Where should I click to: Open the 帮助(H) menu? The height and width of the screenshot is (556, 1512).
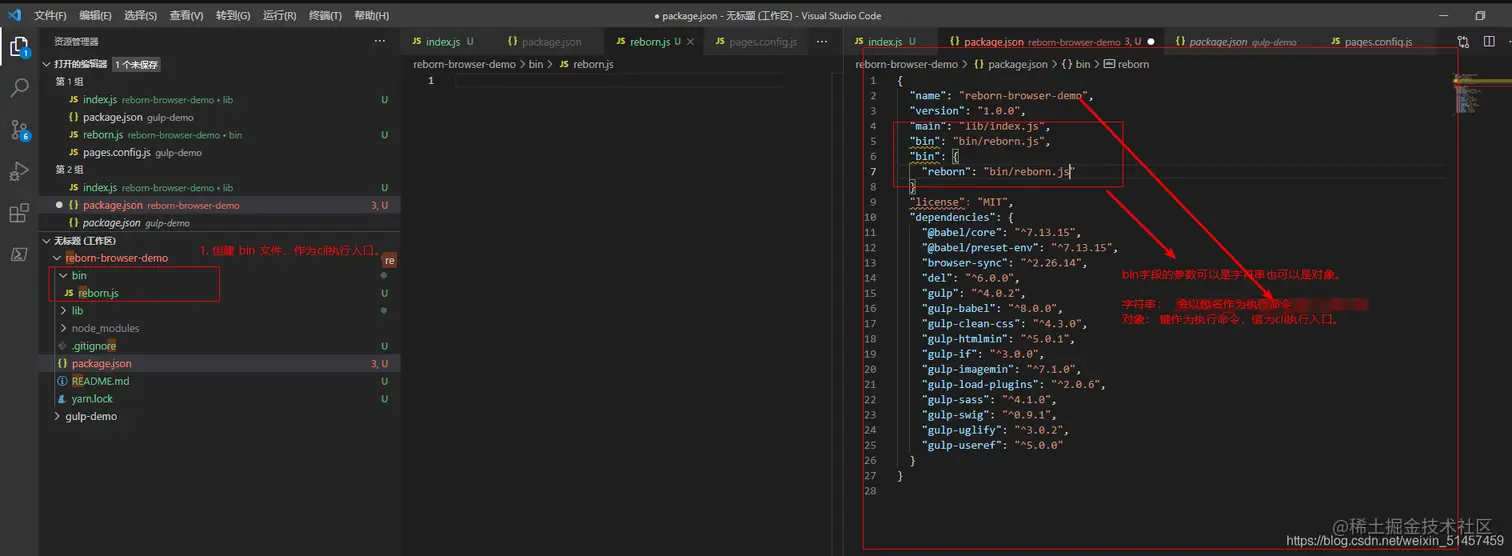(x=371, y=15)
